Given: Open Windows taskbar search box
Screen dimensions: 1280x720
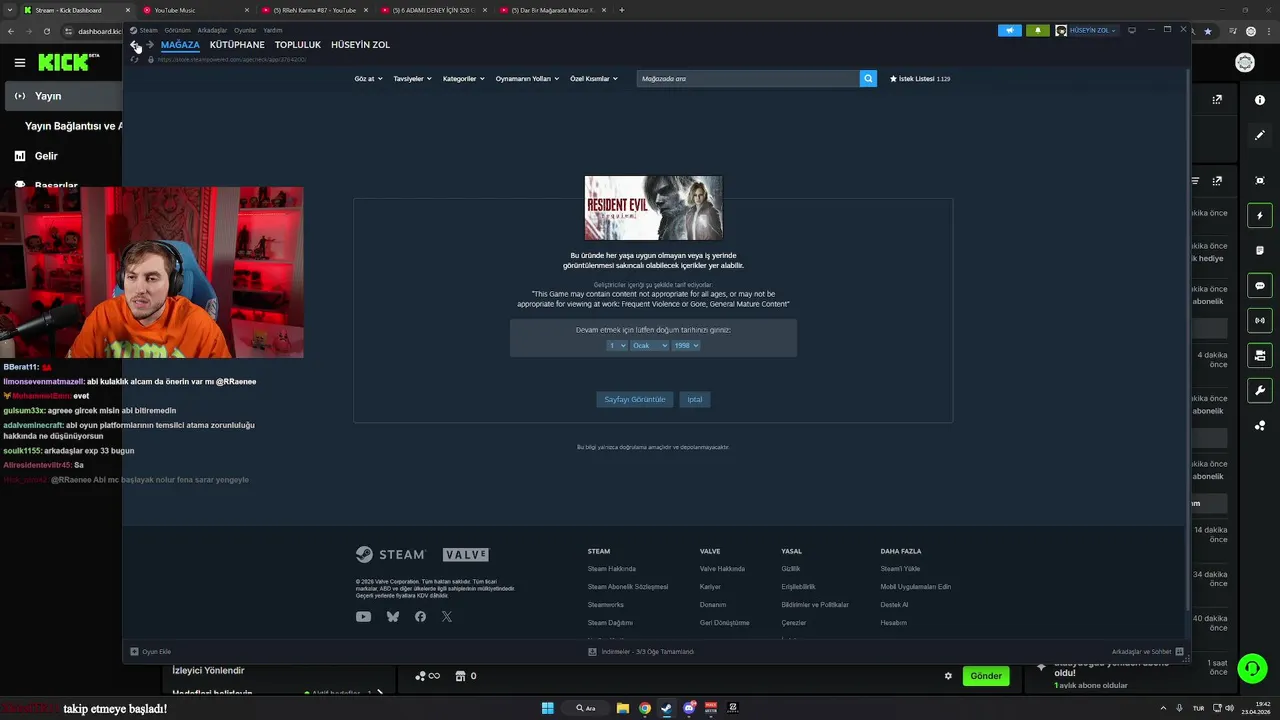Looking at the screenshot, I should (586, 708).
